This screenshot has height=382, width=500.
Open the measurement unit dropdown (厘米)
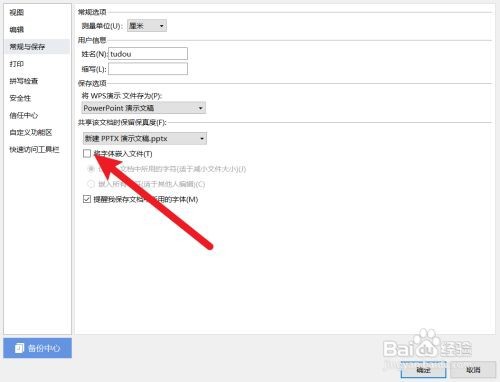(x=147, y=26)
